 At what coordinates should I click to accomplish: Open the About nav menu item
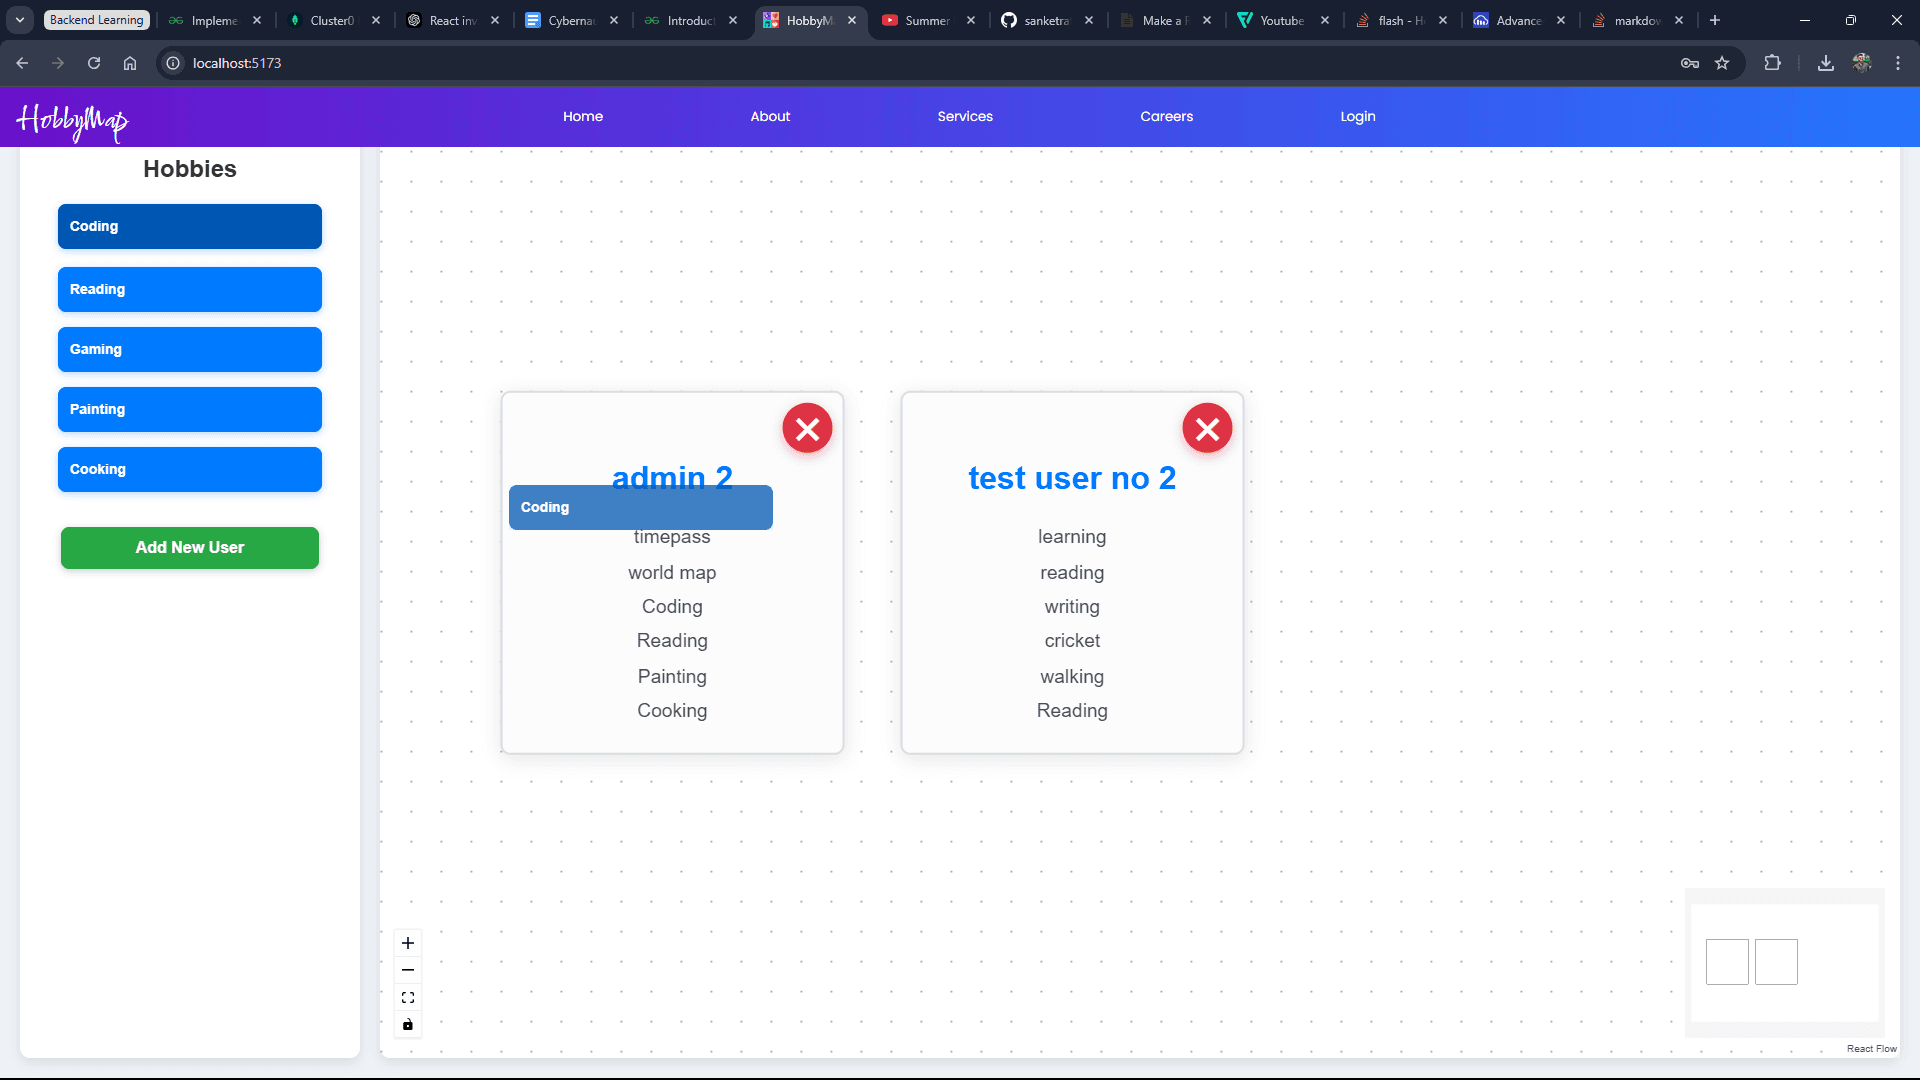[x=770, y=116]
